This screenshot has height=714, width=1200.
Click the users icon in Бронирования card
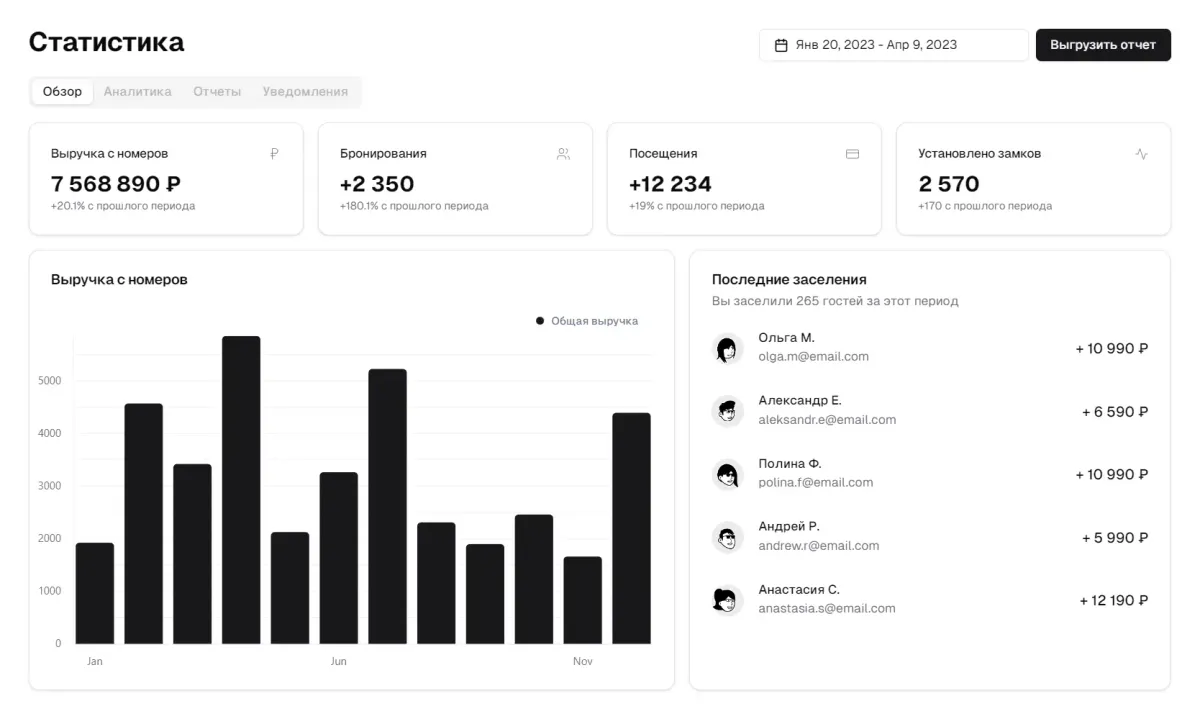tap(563, 154)
